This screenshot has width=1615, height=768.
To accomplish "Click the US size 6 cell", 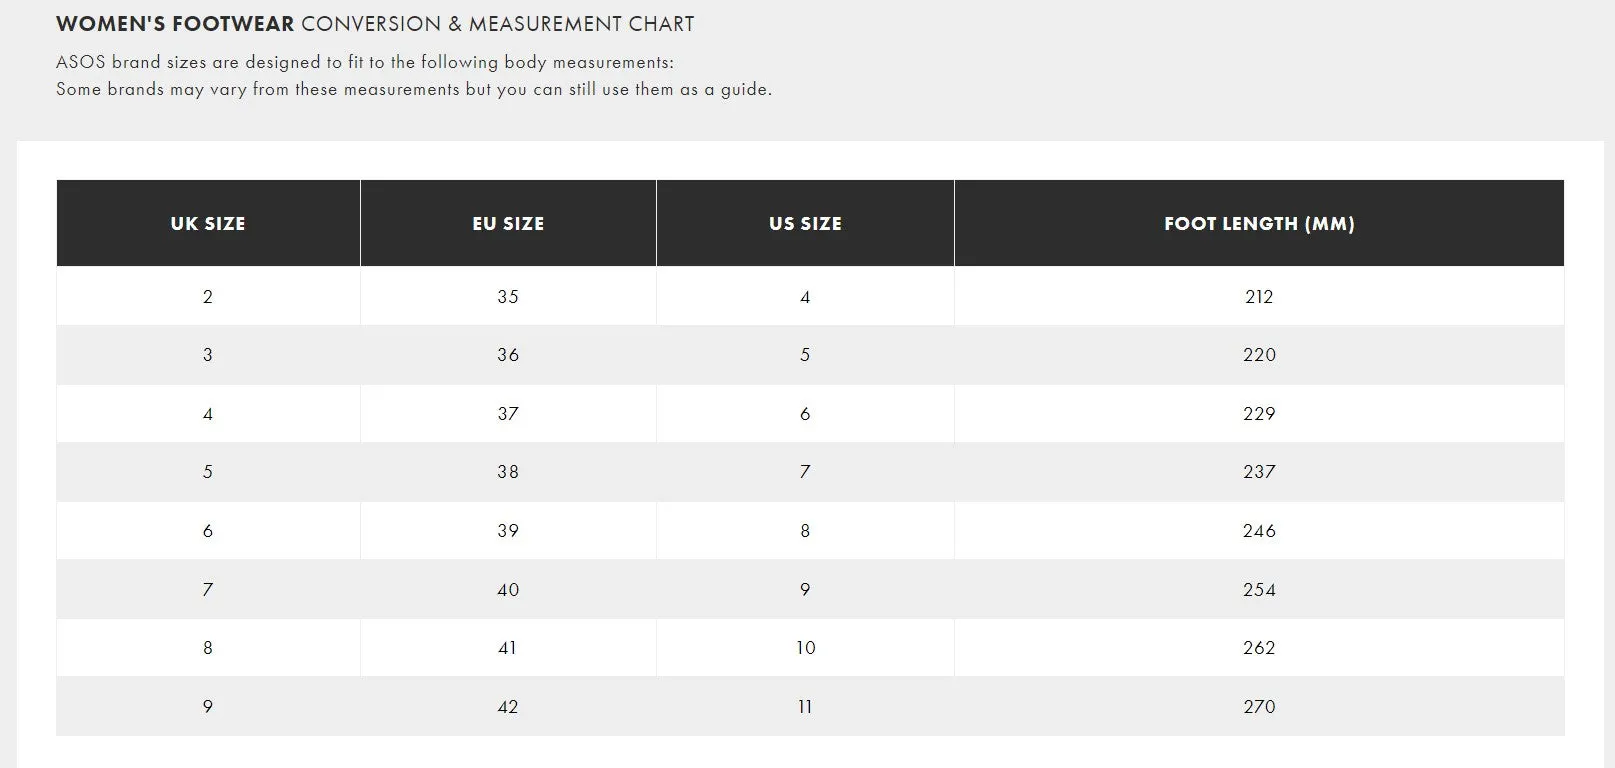I will click(805, 413).
